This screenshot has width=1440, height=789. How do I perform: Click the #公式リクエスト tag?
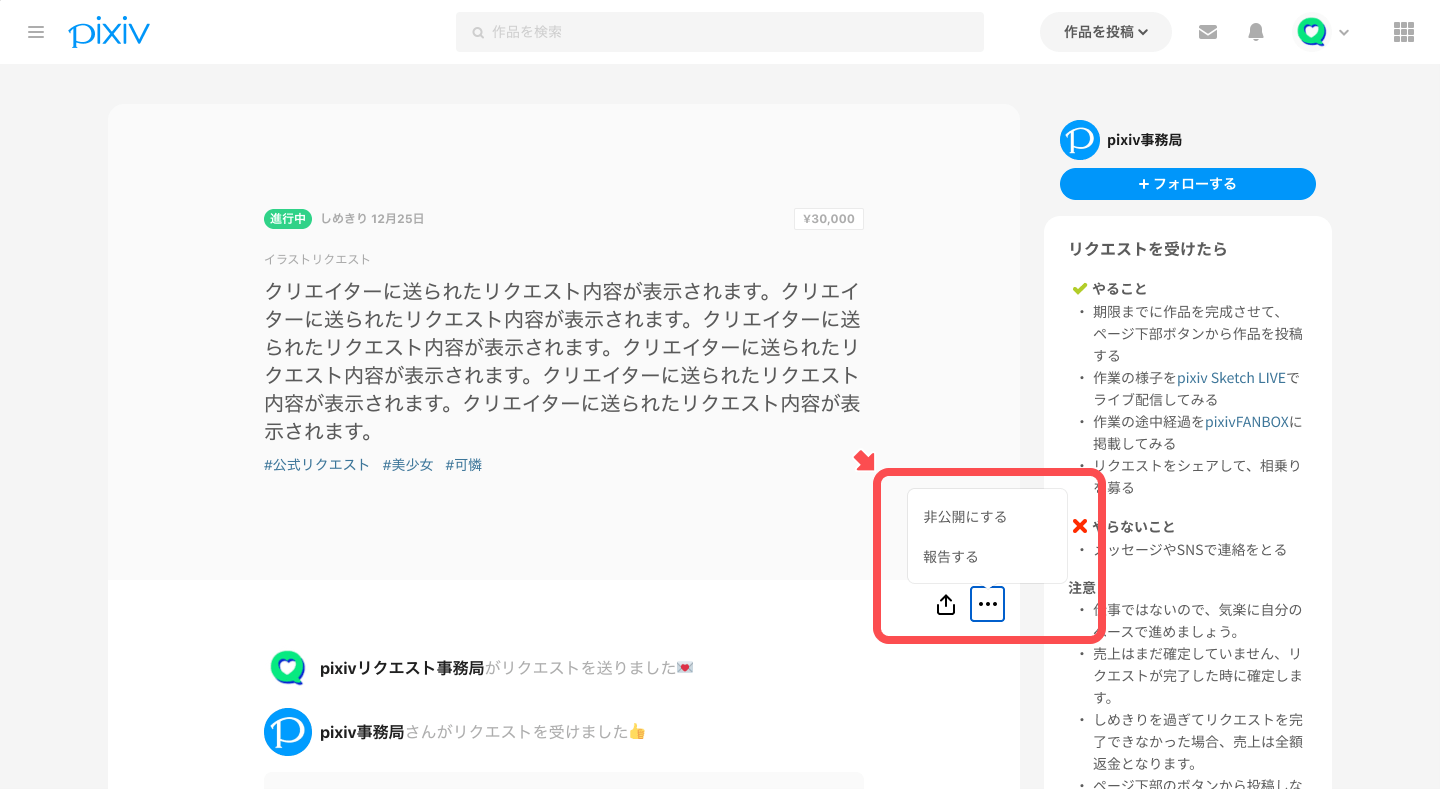point(317,465)
